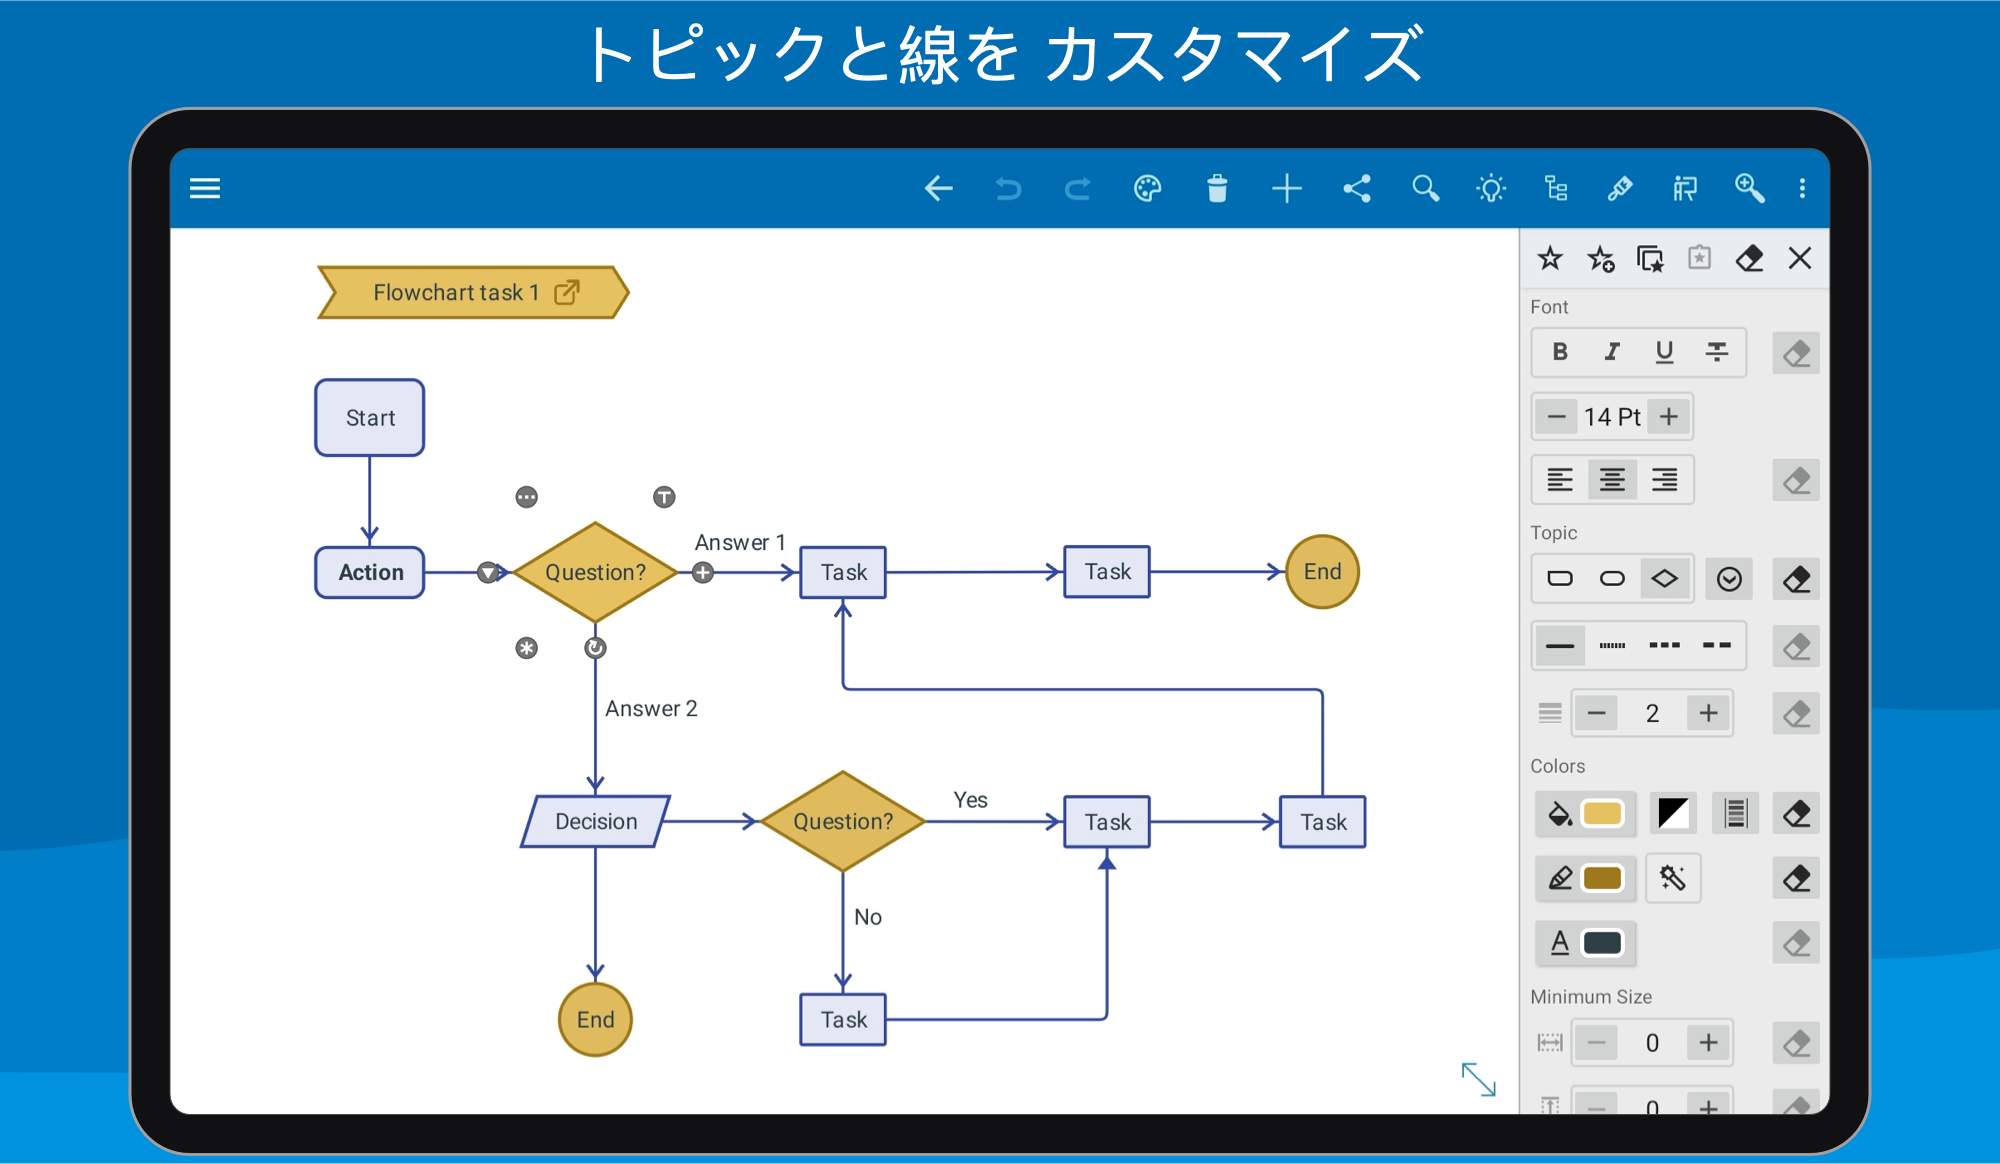Open search with the magnifier icon
Viewport: 2000px width, 1164px height.
click(x=1425, y=188)
